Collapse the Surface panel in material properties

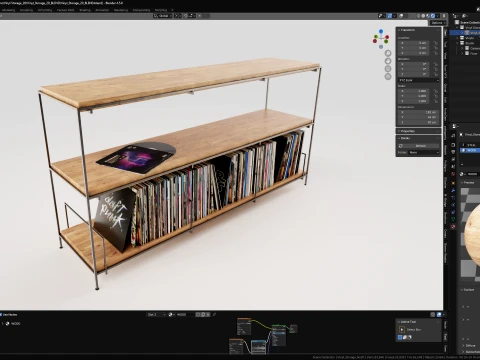(467, 290)
